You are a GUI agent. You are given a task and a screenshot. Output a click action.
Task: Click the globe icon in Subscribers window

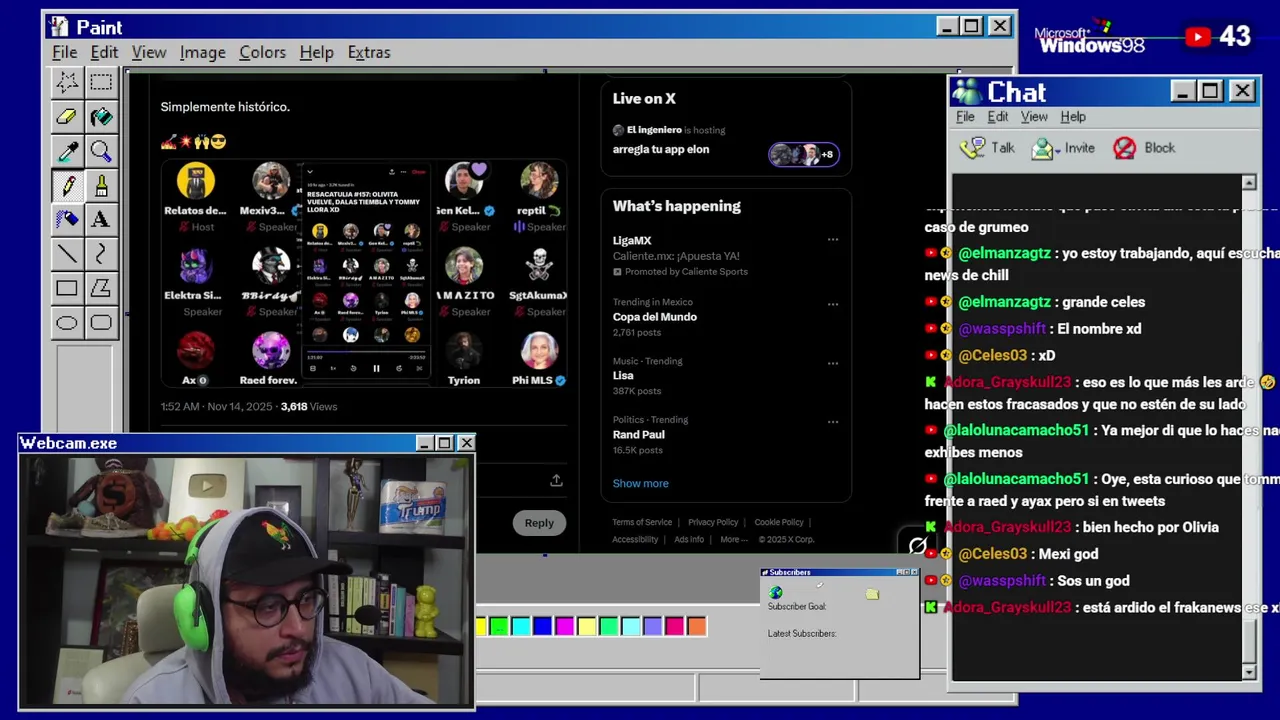[x=776, y=593]
